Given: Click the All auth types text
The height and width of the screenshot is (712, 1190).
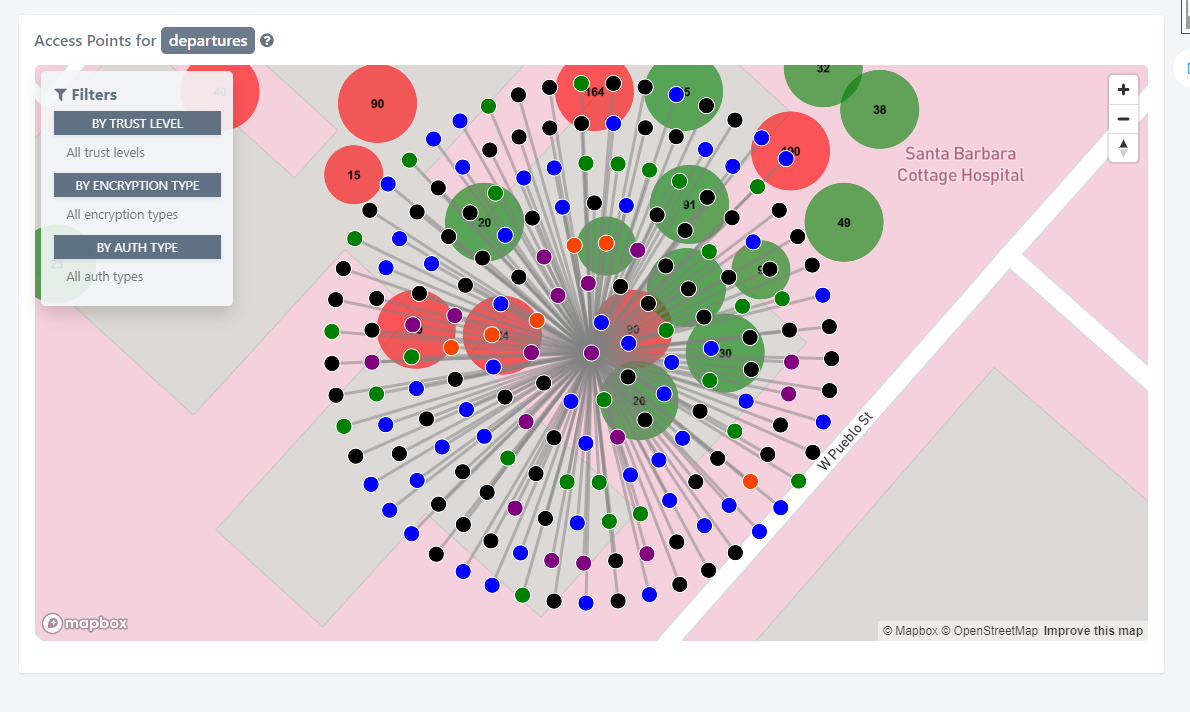Looking at the screenshot, I should coord(105,277).
